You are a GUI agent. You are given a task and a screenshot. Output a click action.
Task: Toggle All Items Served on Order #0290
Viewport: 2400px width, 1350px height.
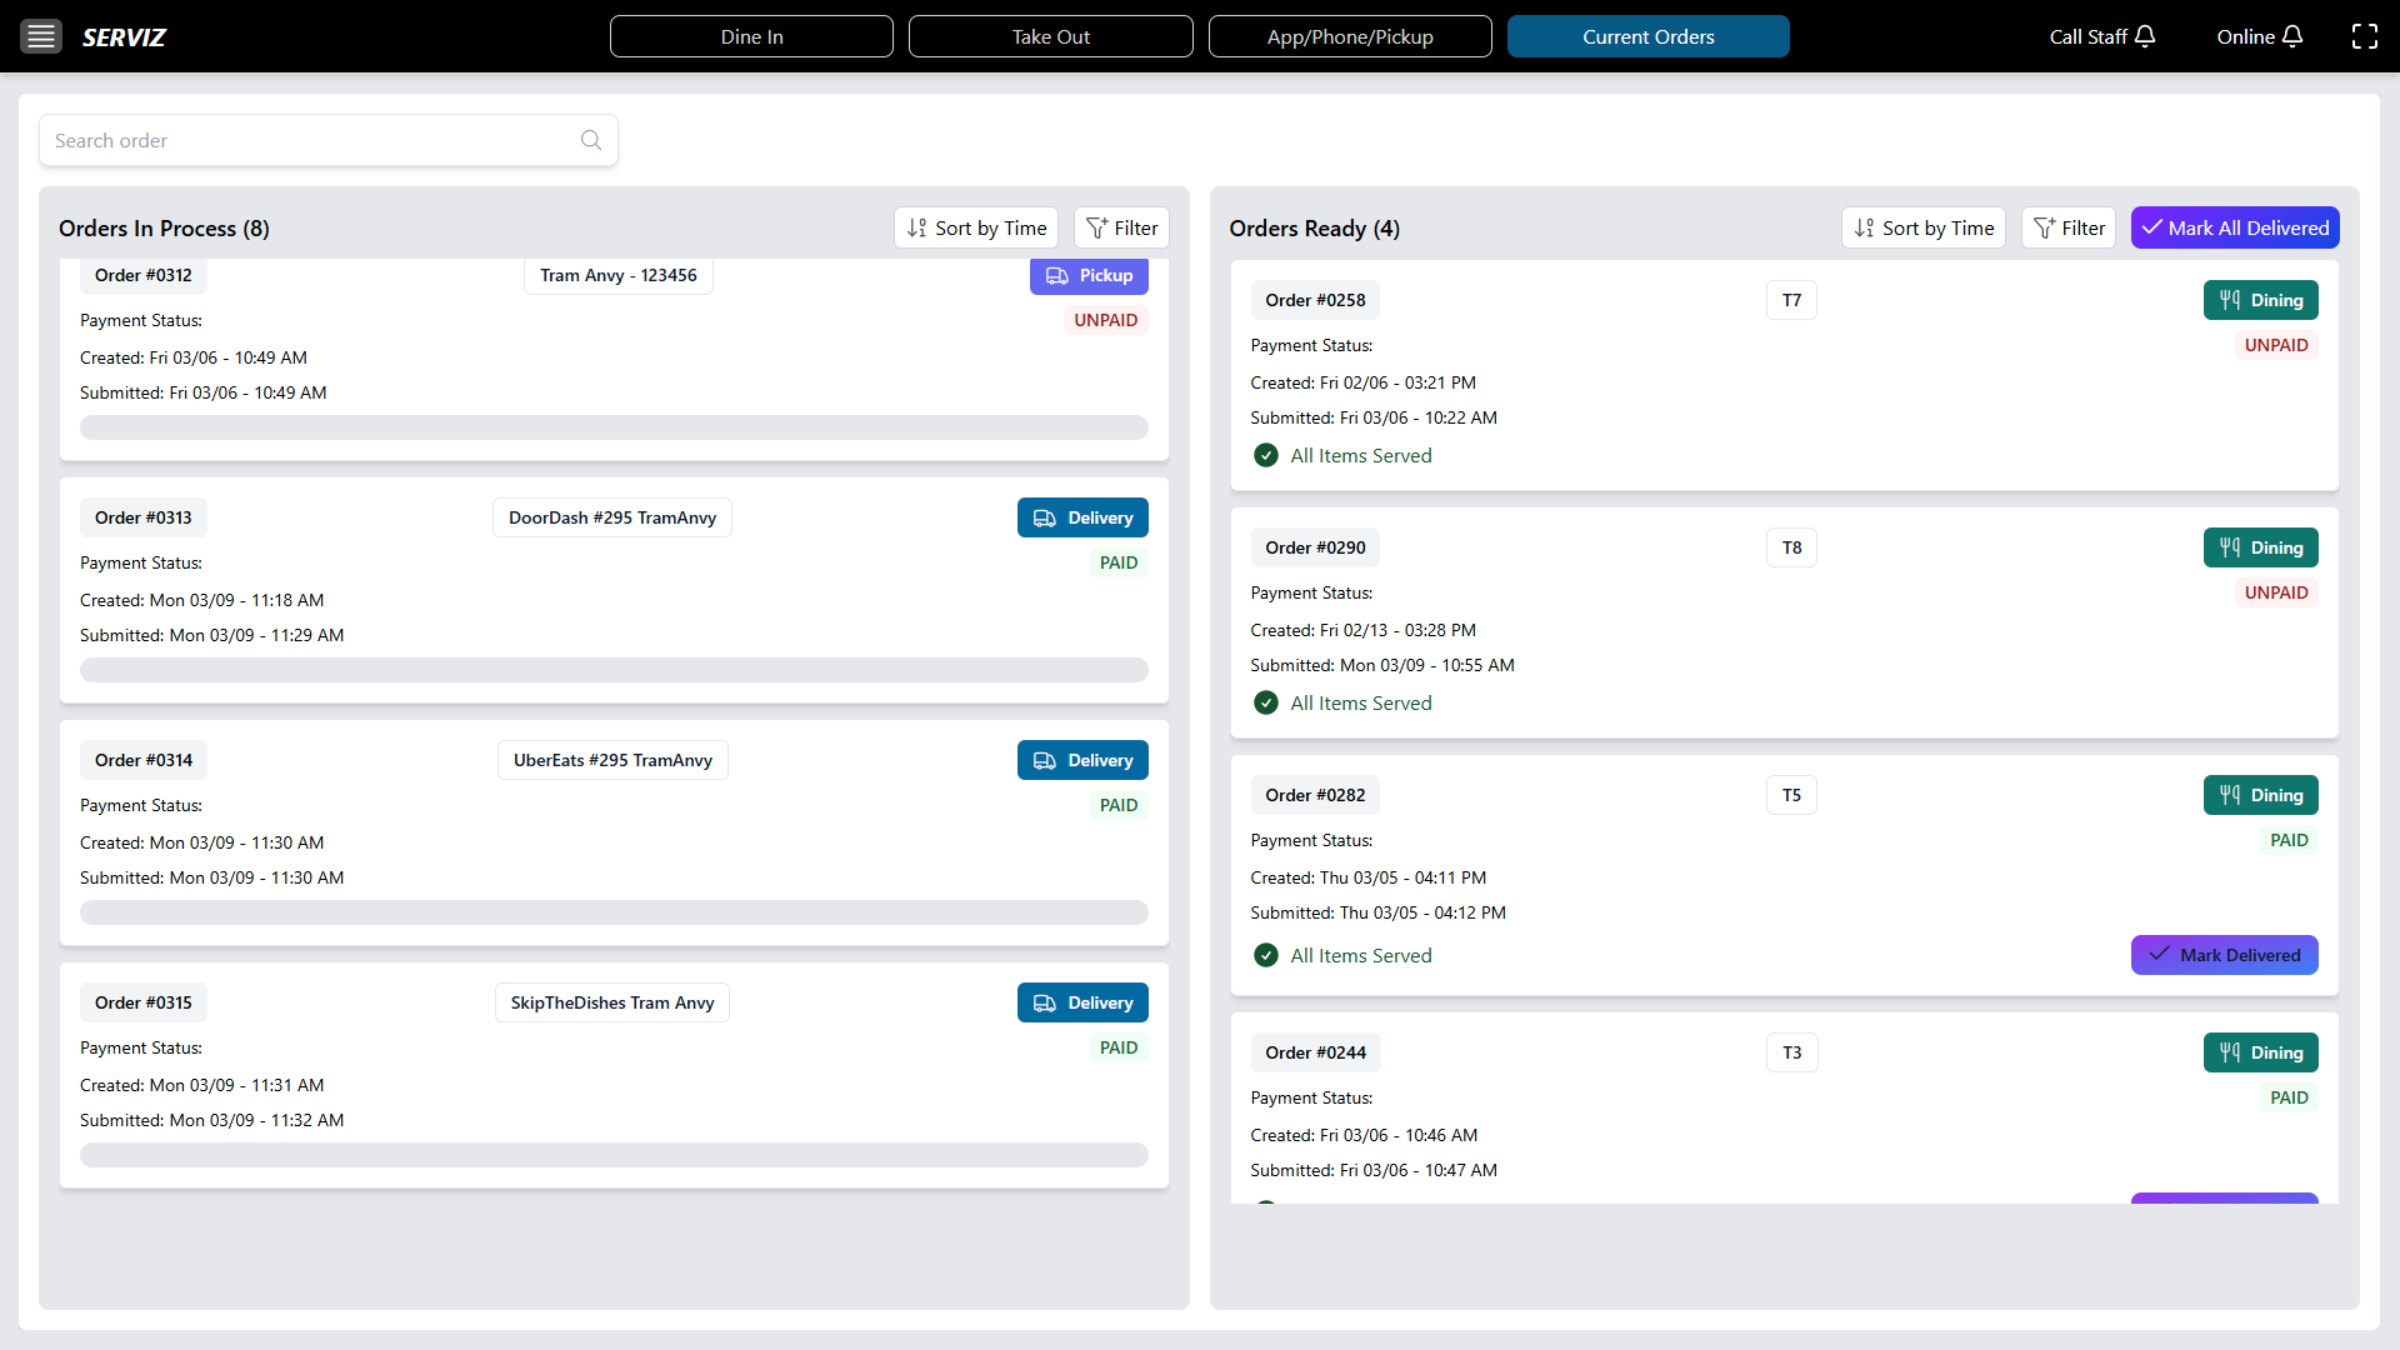click(x=1266, y=702)
